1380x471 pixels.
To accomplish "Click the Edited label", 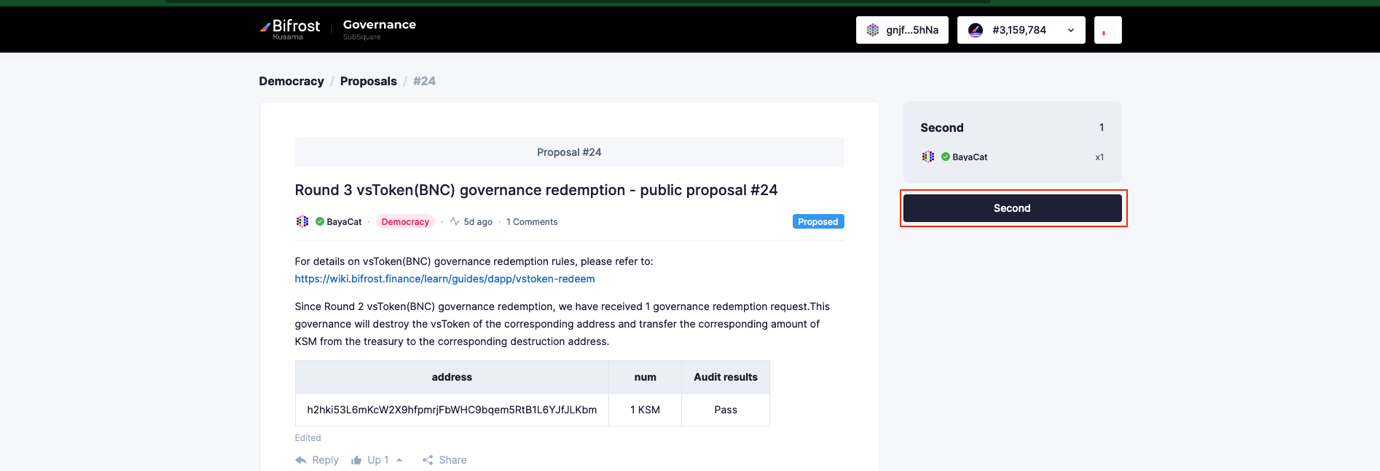I will [x=308, y=438].
